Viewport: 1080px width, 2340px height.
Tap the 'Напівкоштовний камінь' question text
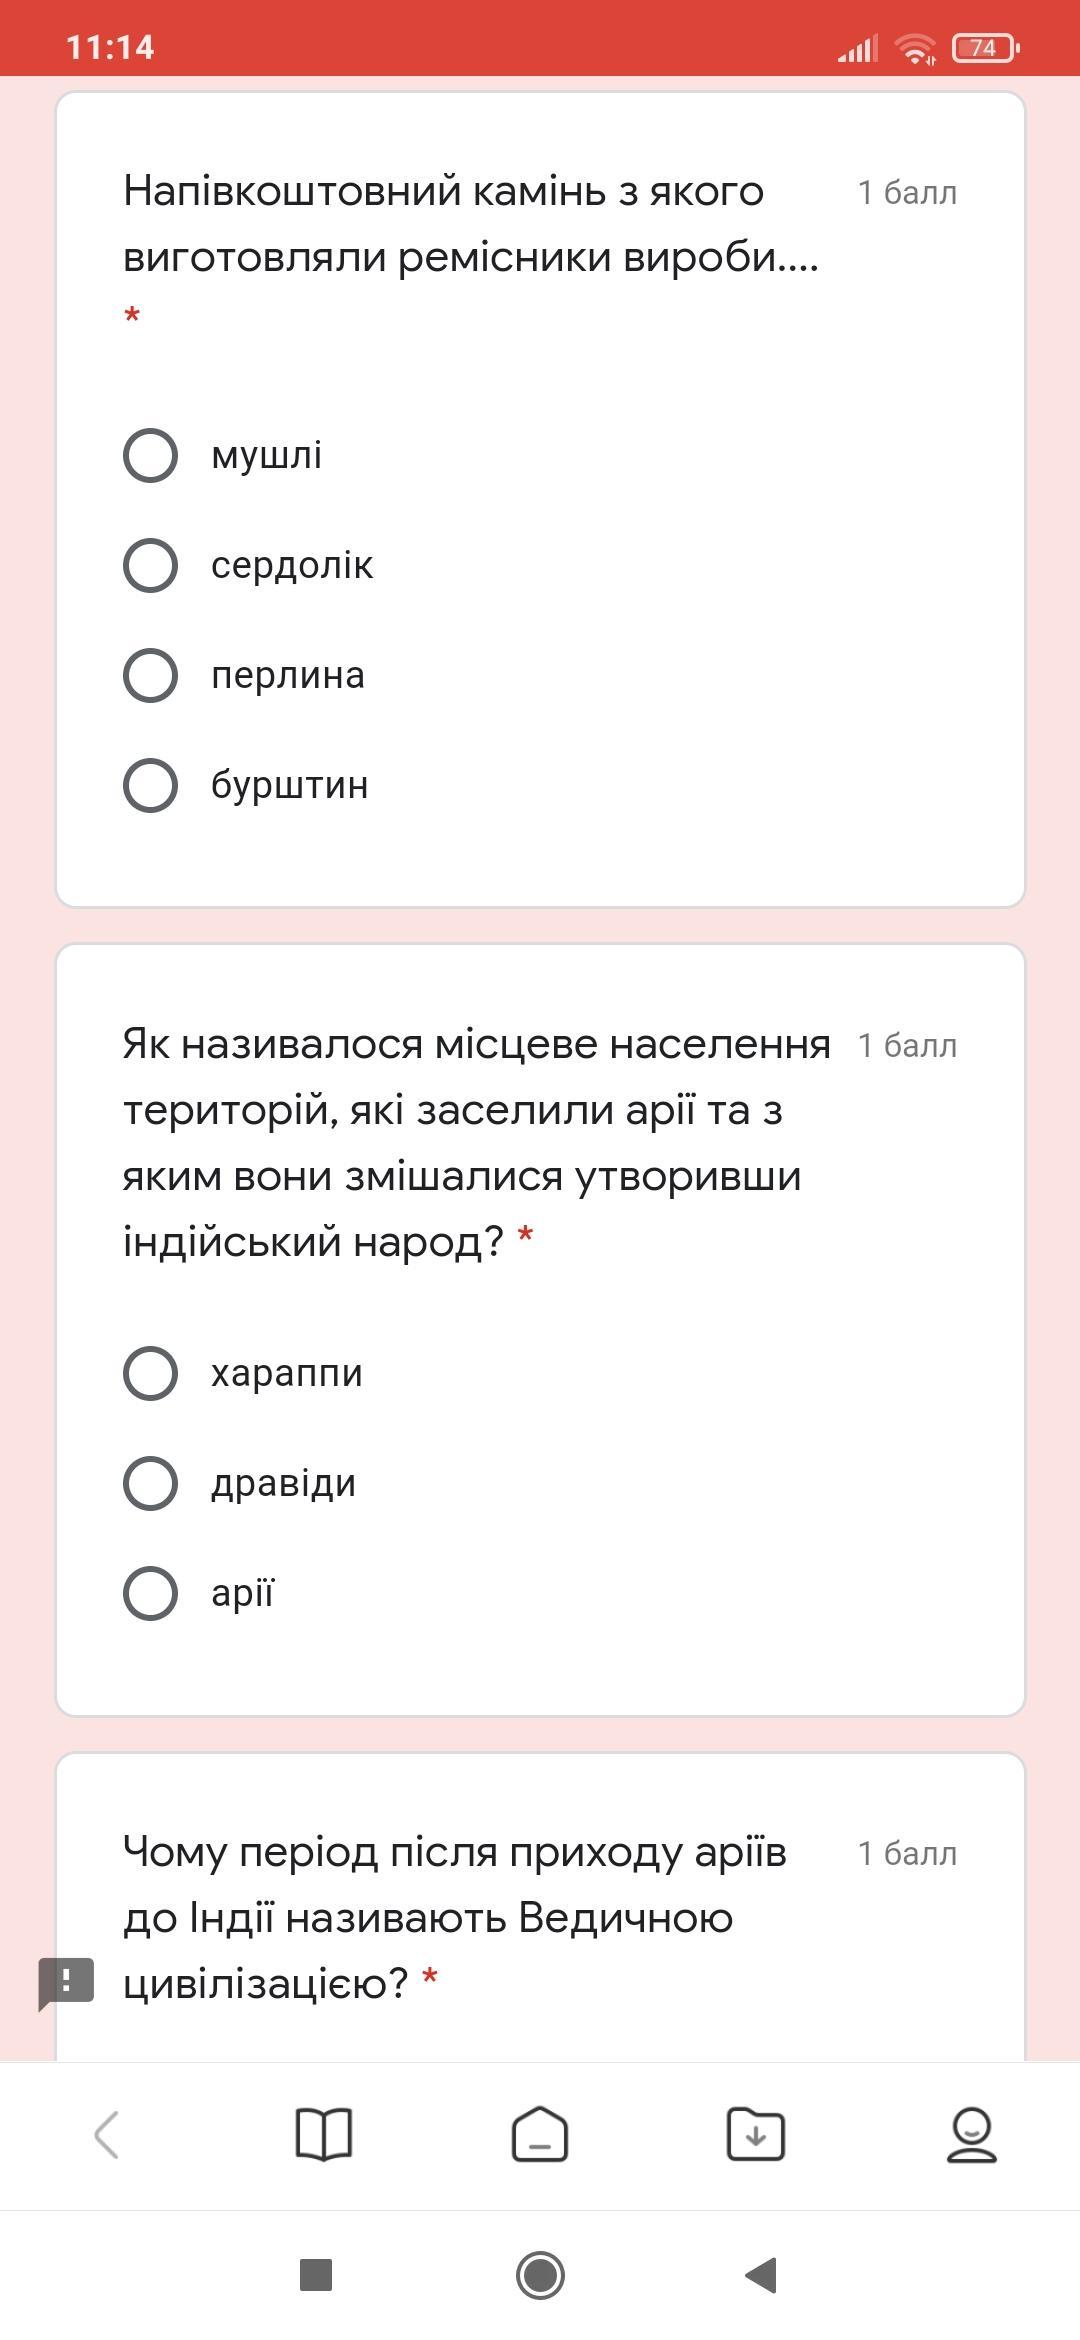click(x=471, y=224)
